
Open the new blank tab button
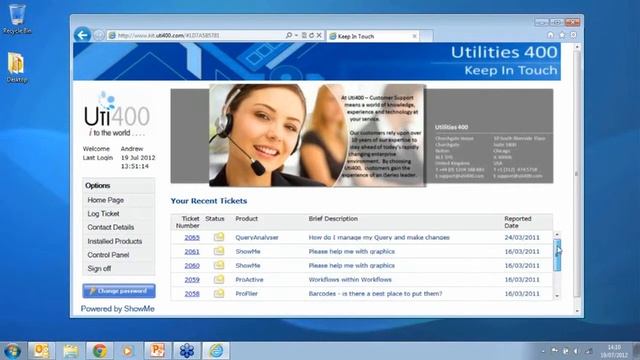pos(426,36)
